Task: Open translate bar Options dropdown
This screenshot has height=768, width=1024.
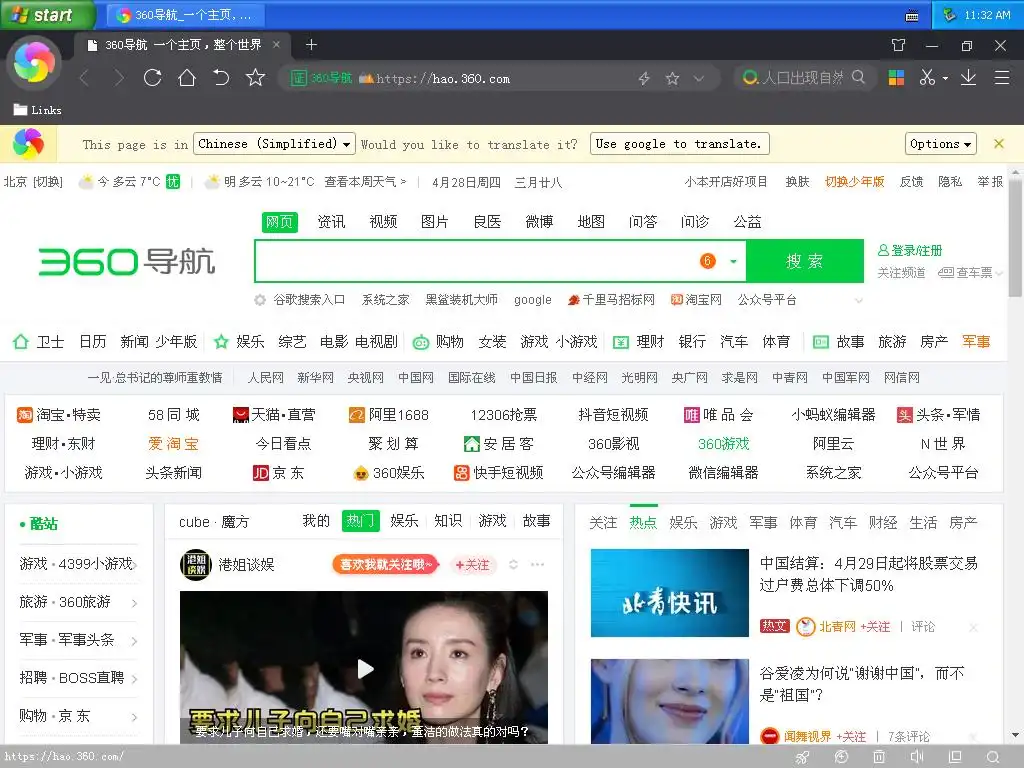Action: click(940, 144)
